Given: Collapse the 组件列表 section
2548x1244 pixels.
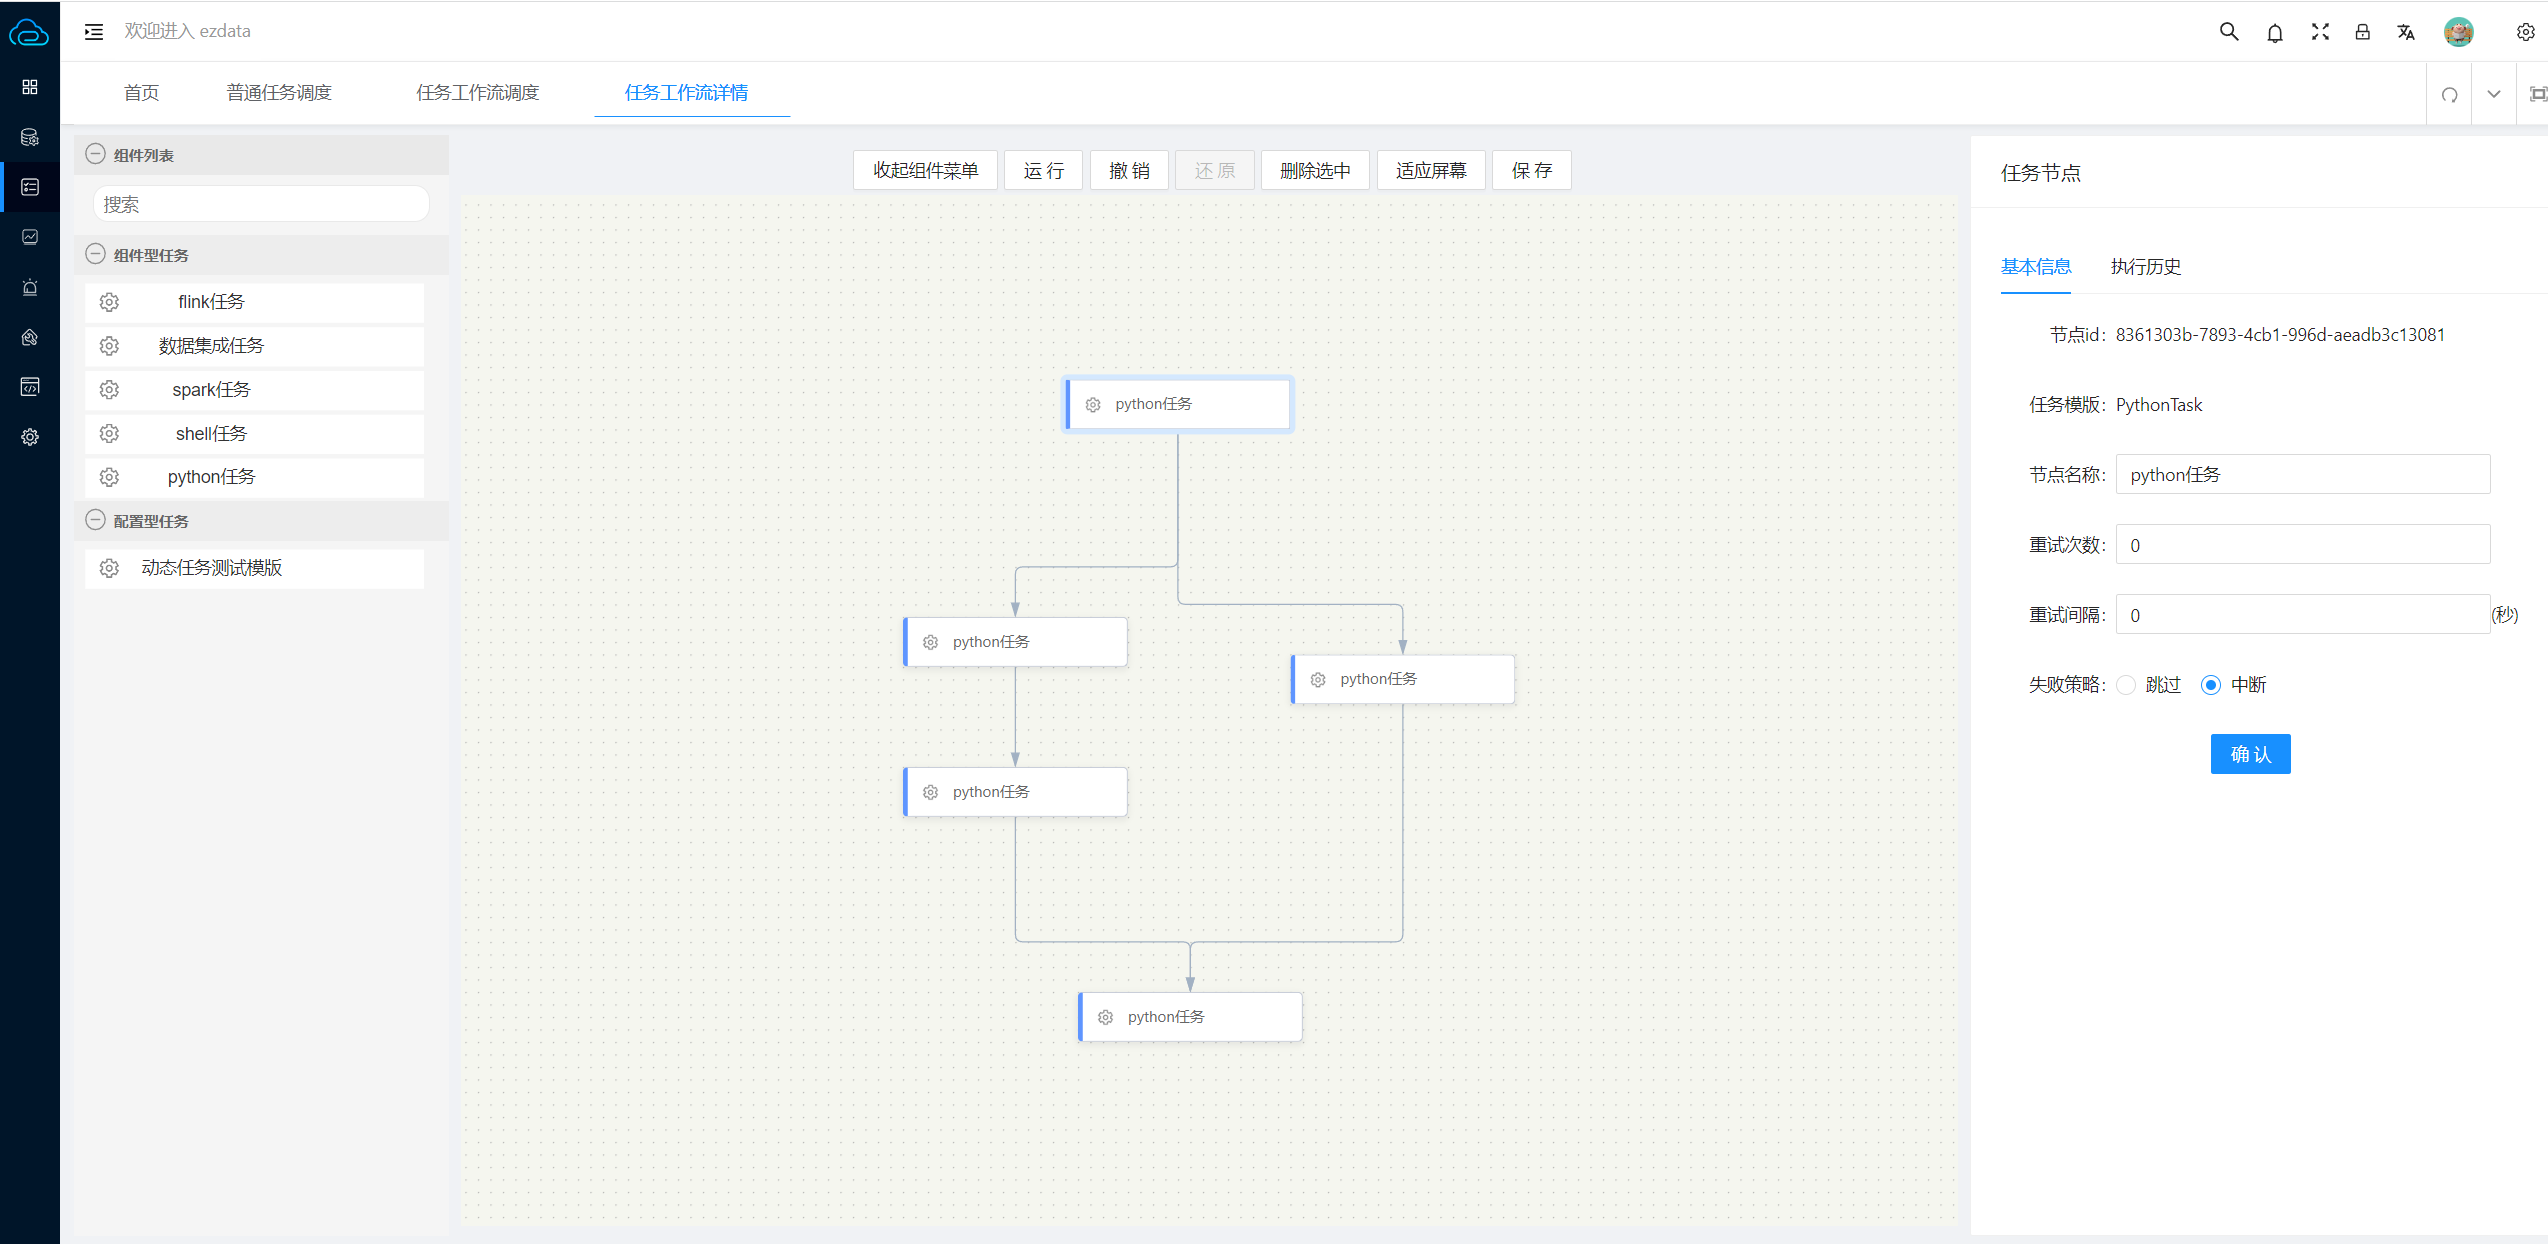Looking at the screenshot, I should click(95, 154).
